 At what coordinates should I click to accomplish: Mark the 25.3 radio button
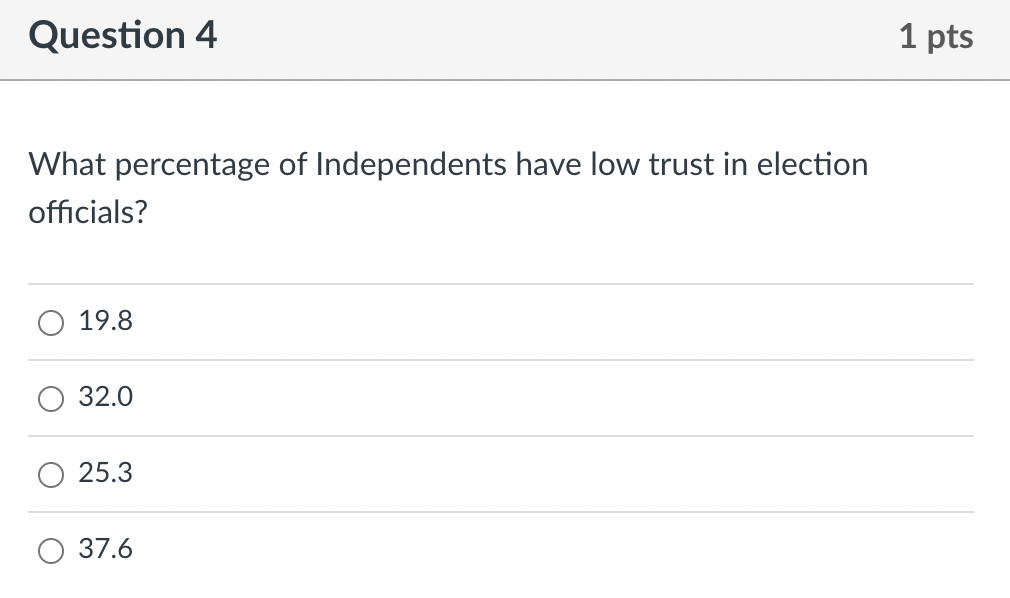pos(50,474)
